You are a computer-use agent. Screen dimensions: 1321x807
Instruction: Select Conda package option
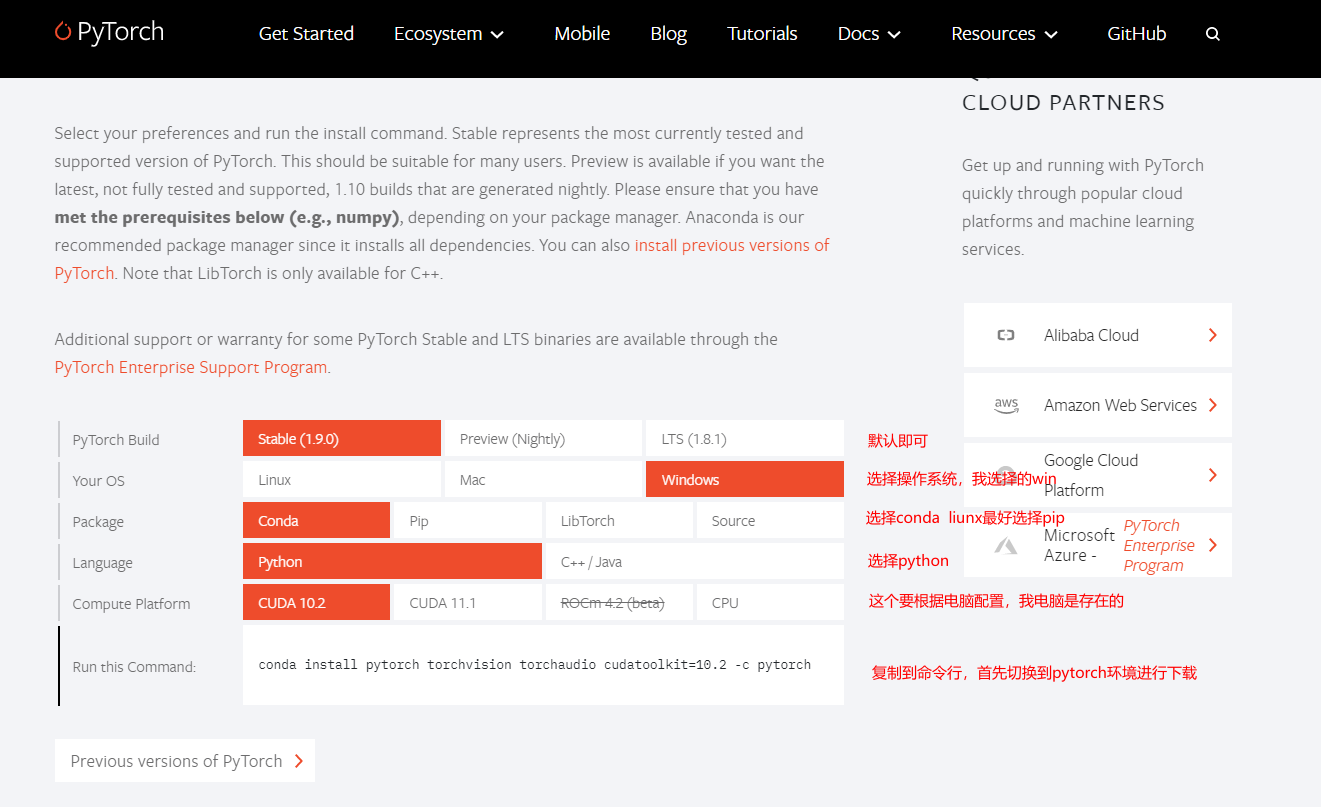(316, 521)
